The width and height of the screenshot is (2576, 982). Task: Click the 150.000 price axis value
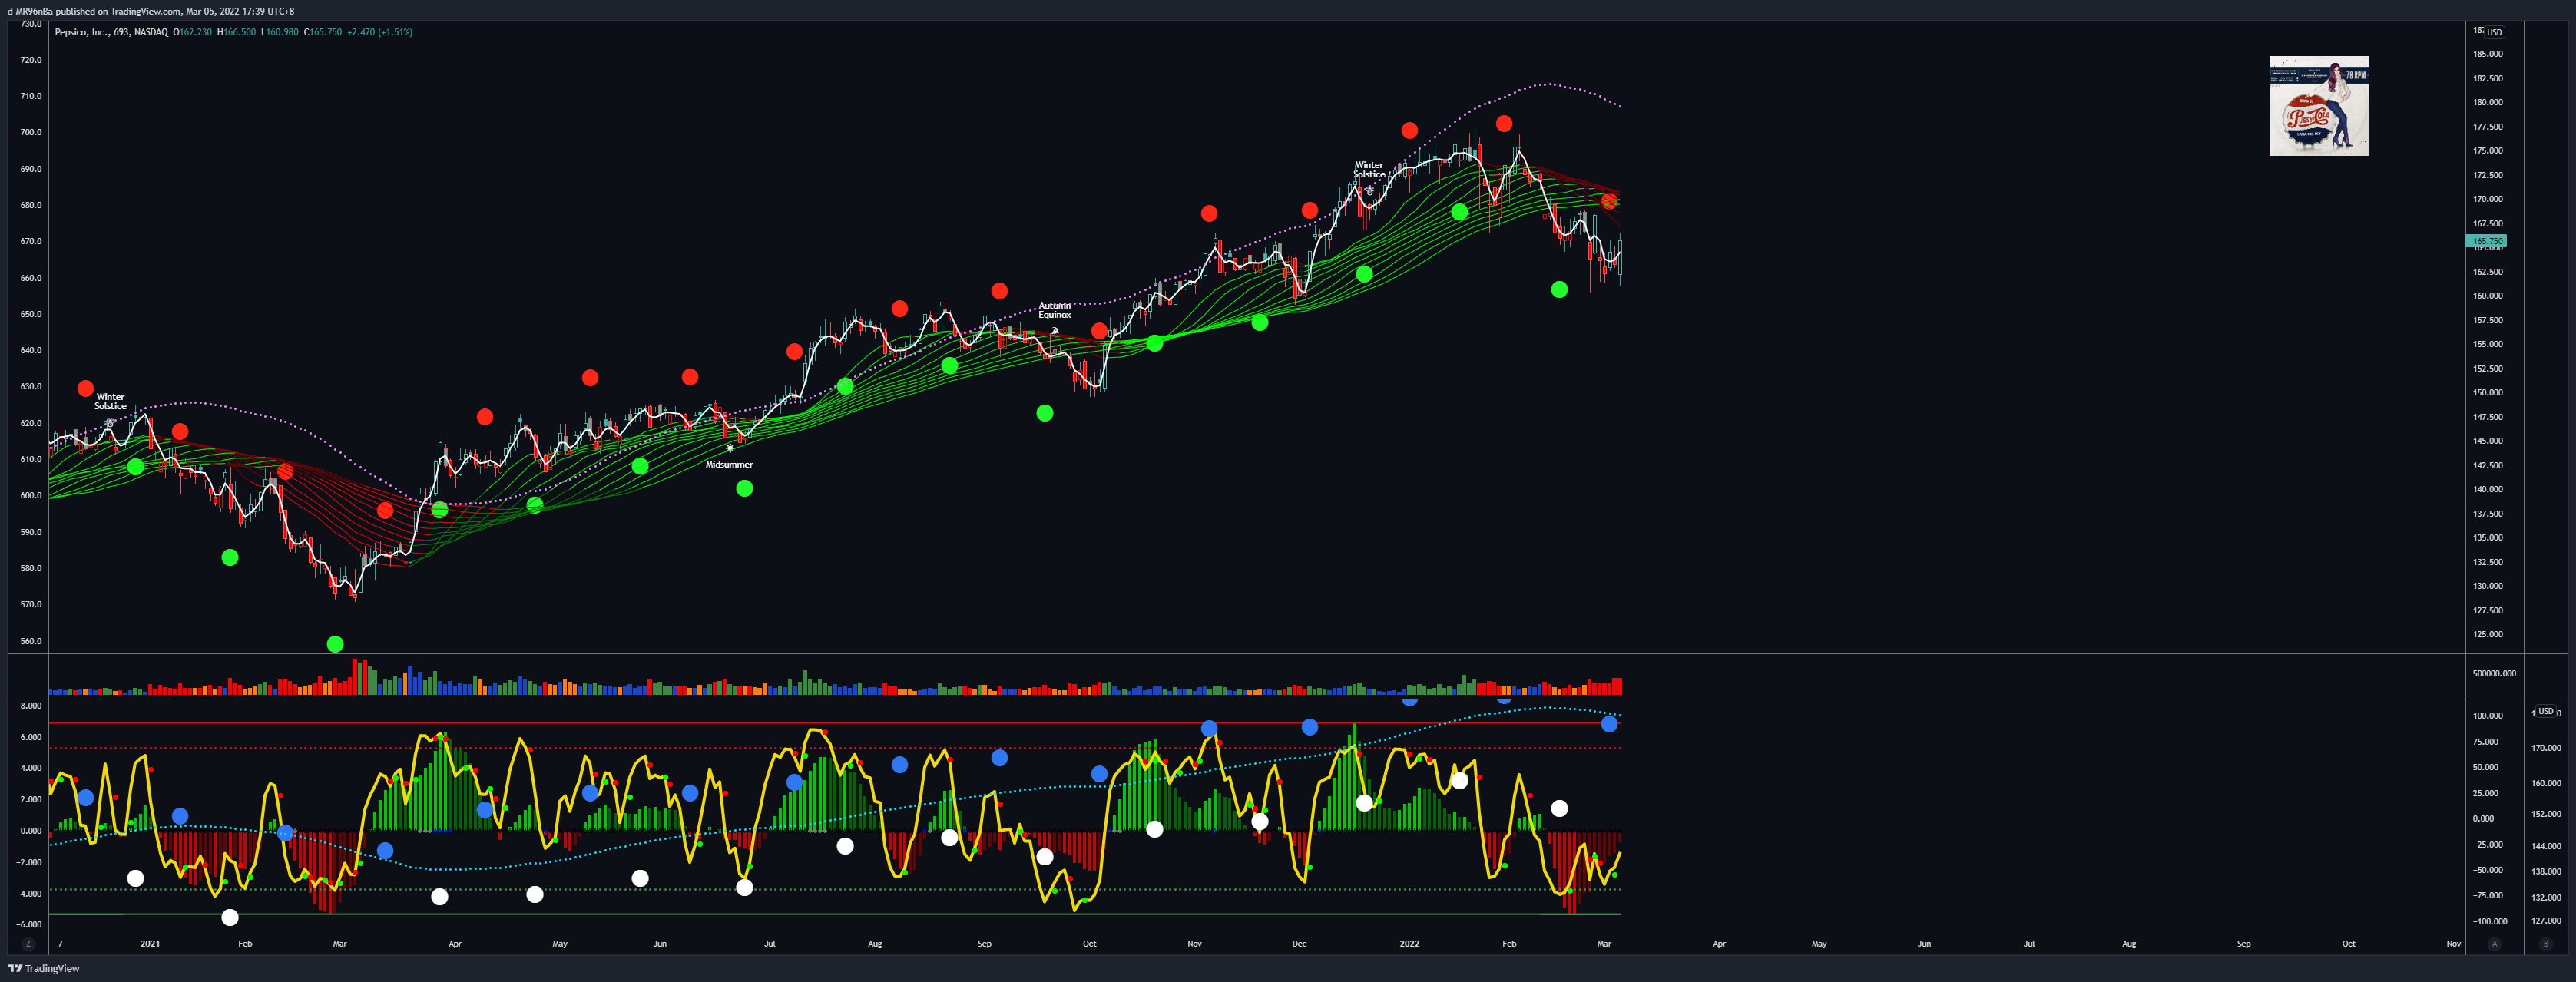coord(2488,393)
